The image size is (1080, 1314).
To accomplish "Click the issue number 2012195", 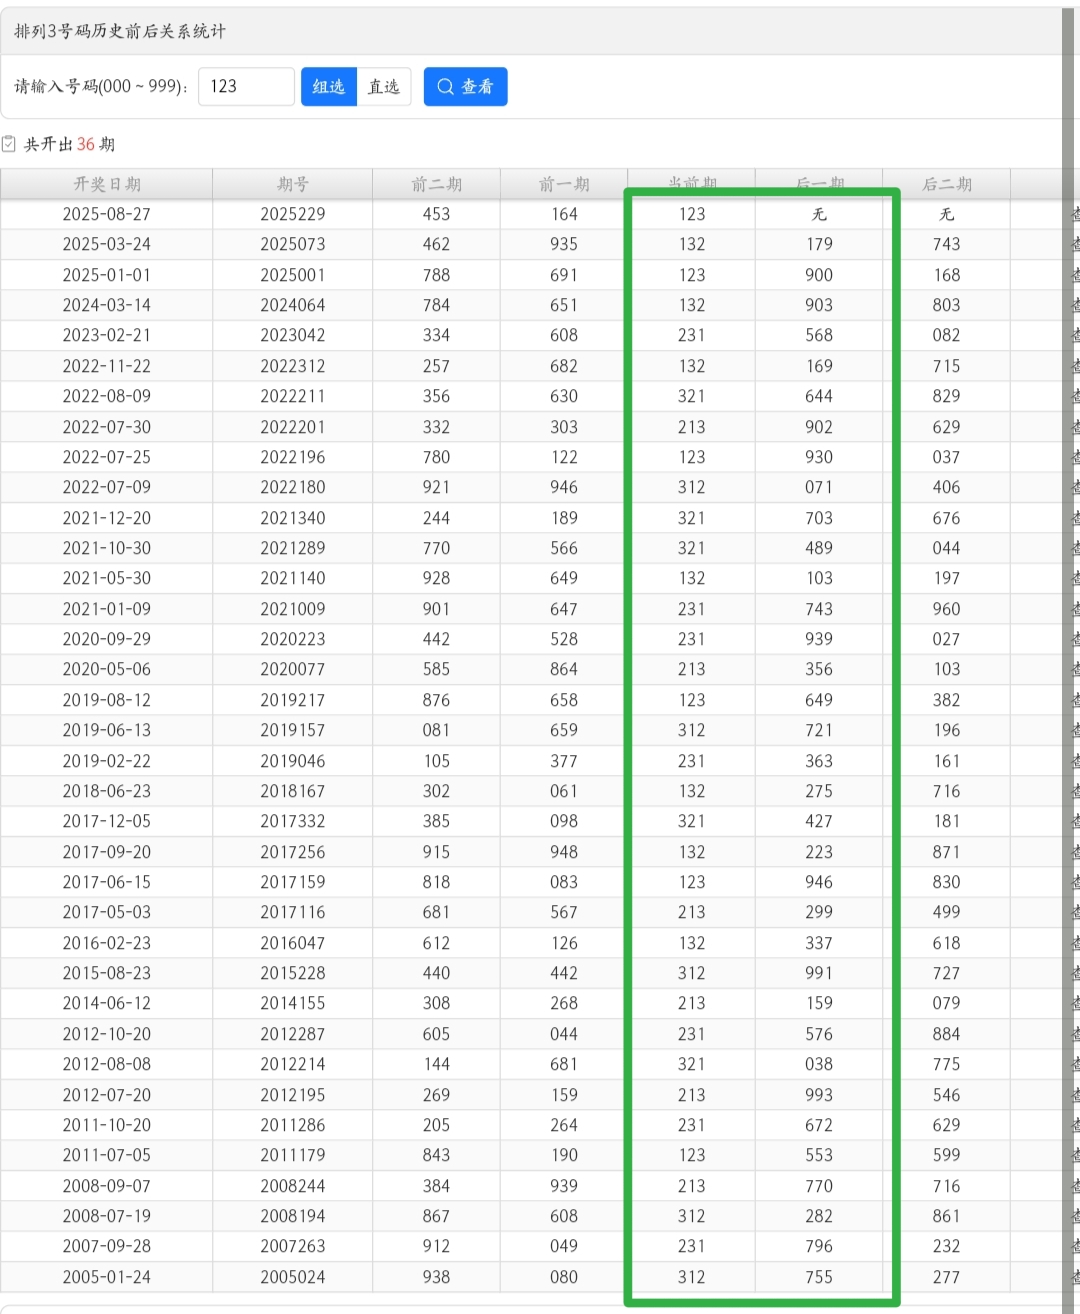I will pos(293,1095).
